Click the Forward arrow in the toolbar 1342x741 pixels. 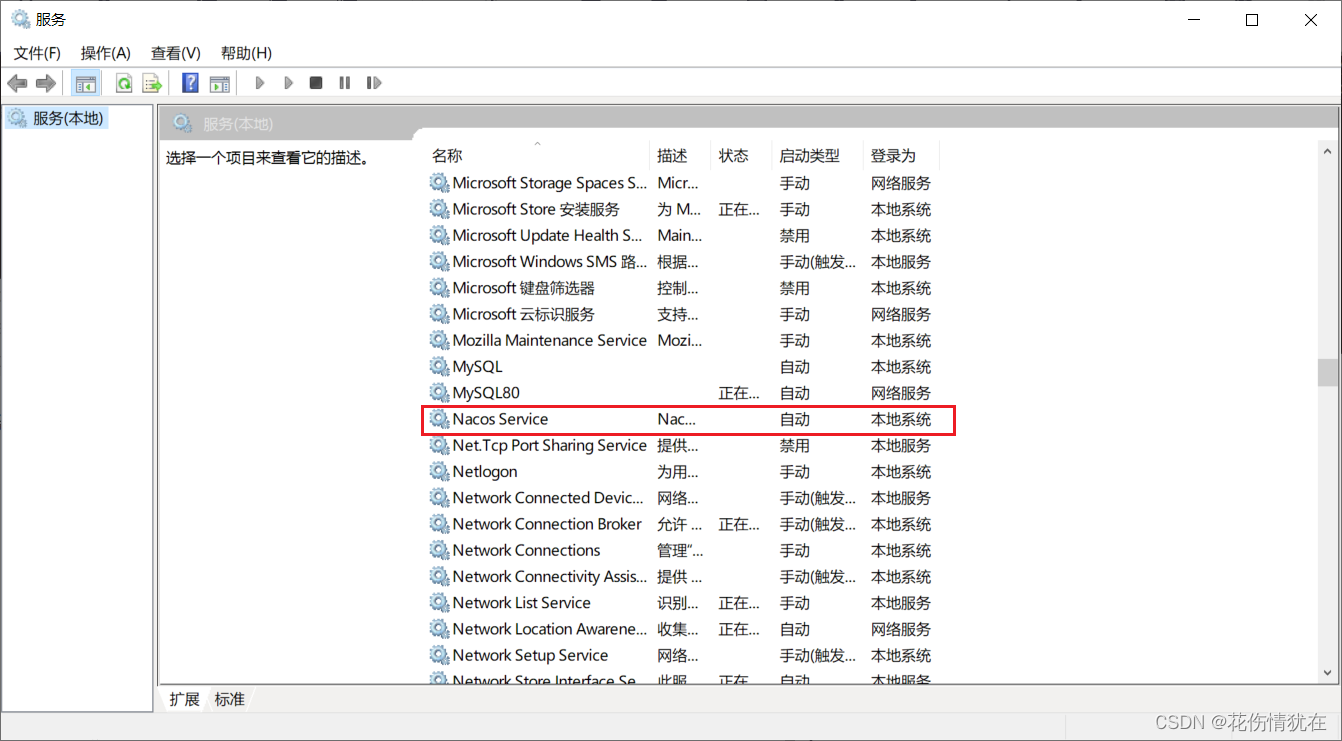click(45, 83)
